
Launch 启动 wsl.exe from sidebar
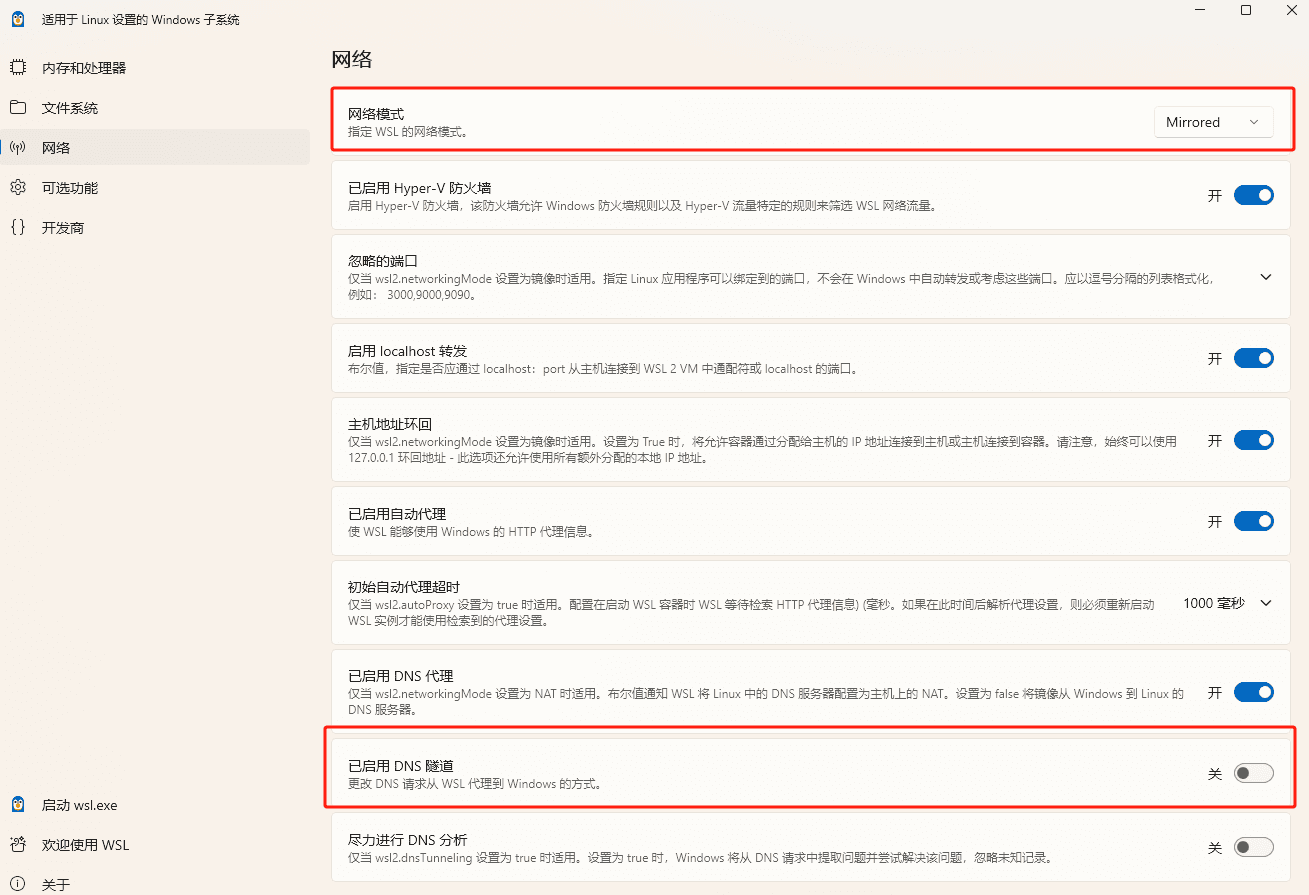coord(155,805)
